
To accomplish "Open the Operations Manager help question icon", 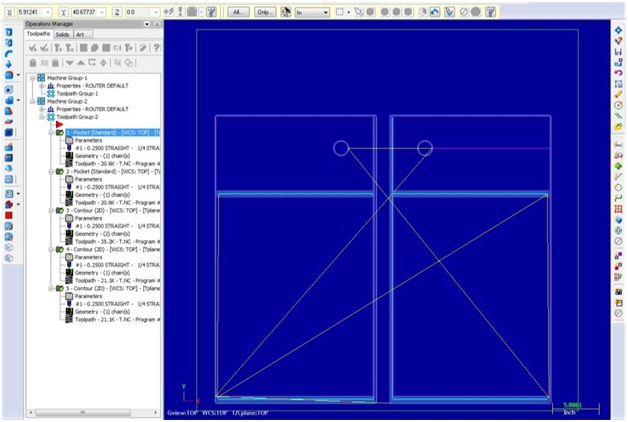I will click(156, 48).
